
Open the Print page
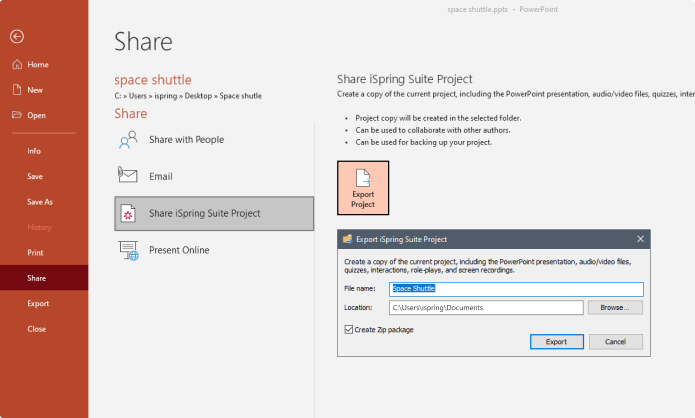click(x=35, y=253)
